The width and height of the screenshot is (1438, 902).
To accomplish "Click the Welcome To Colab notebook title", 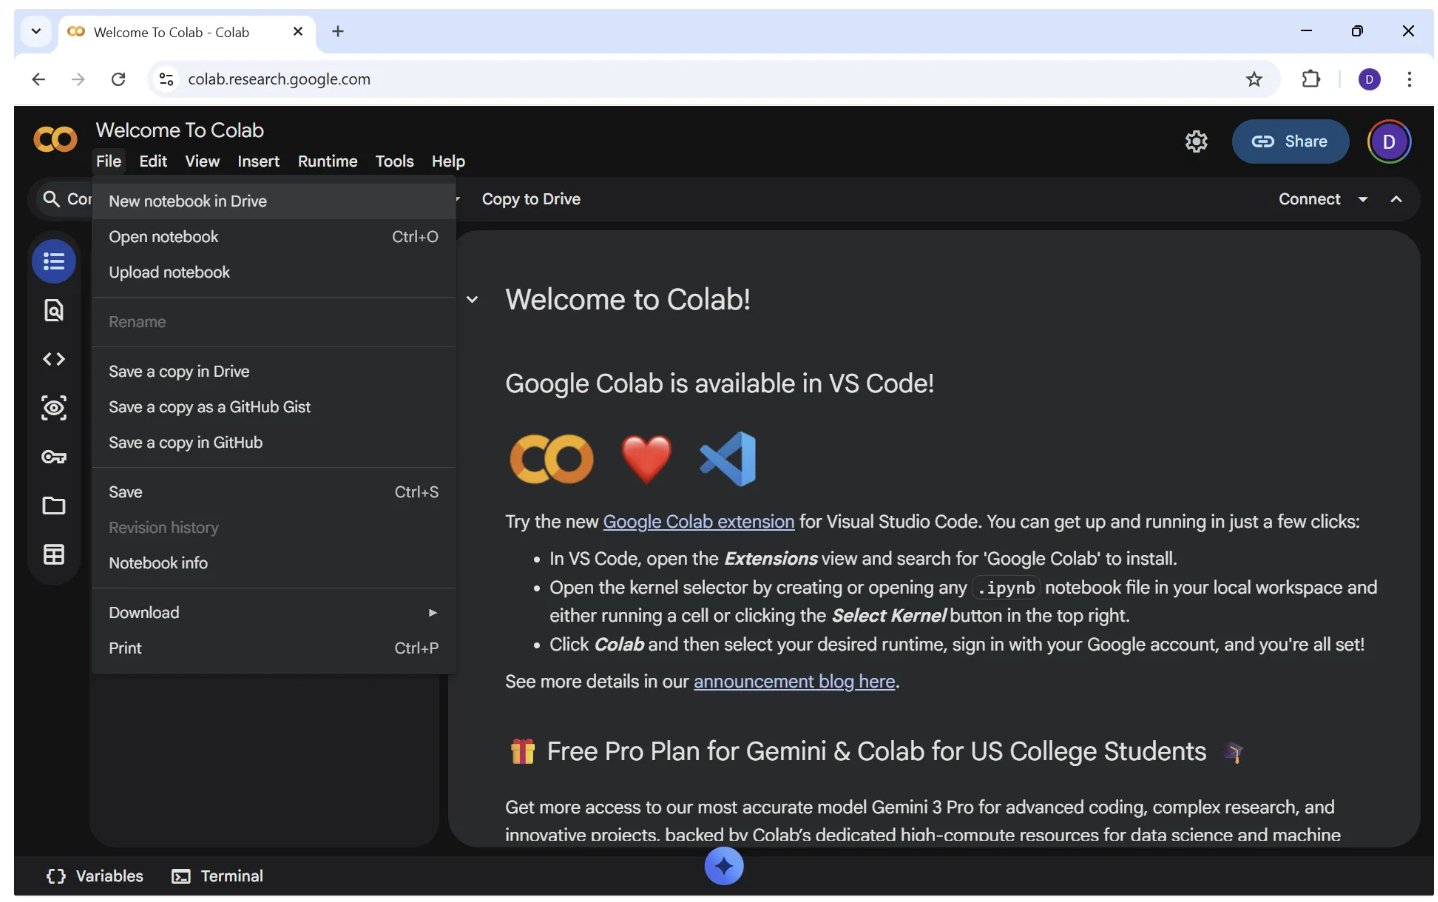I will tap(180, 130).
